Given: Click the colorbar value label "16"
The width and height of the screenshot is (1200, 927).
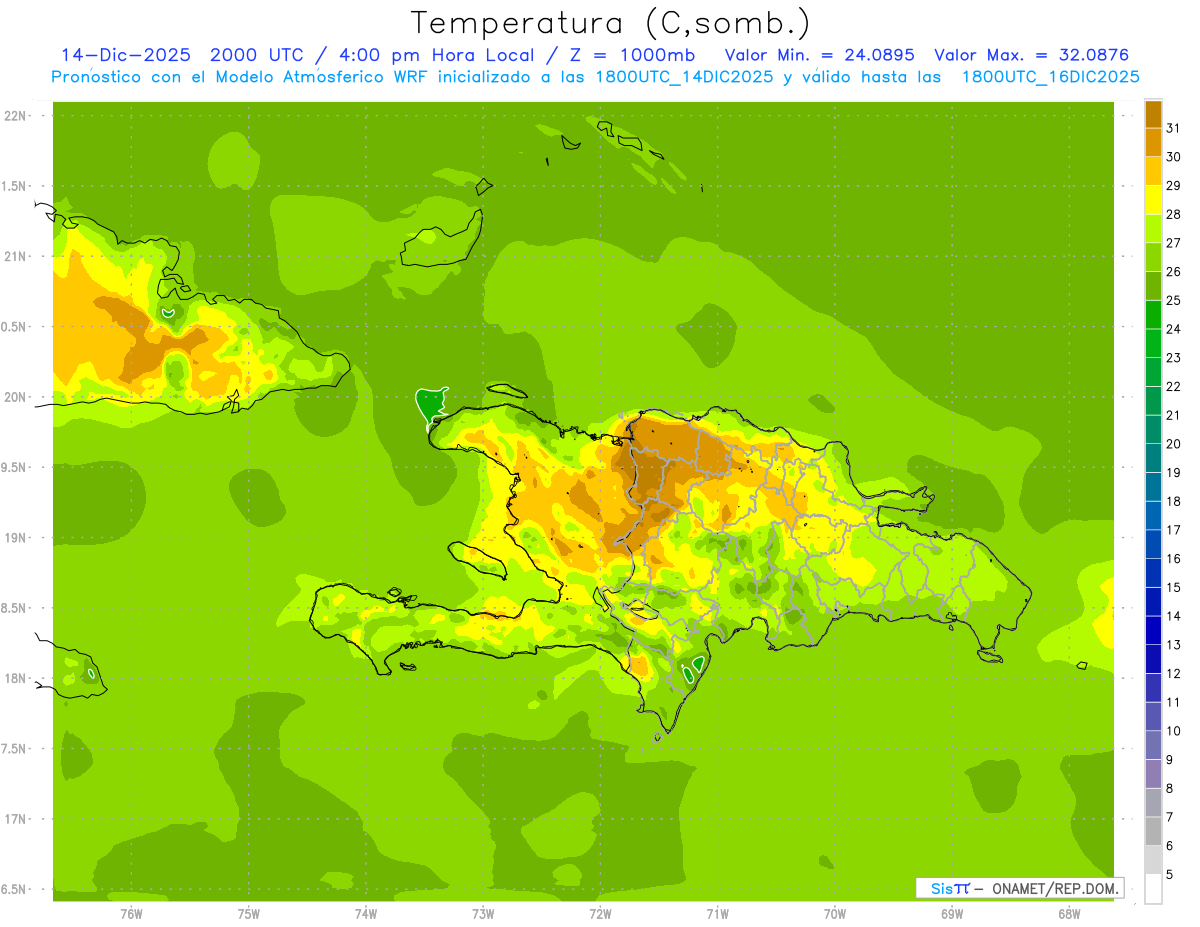Looking at the screenshot, I should pyautogui.click(x=1173, y=559).
